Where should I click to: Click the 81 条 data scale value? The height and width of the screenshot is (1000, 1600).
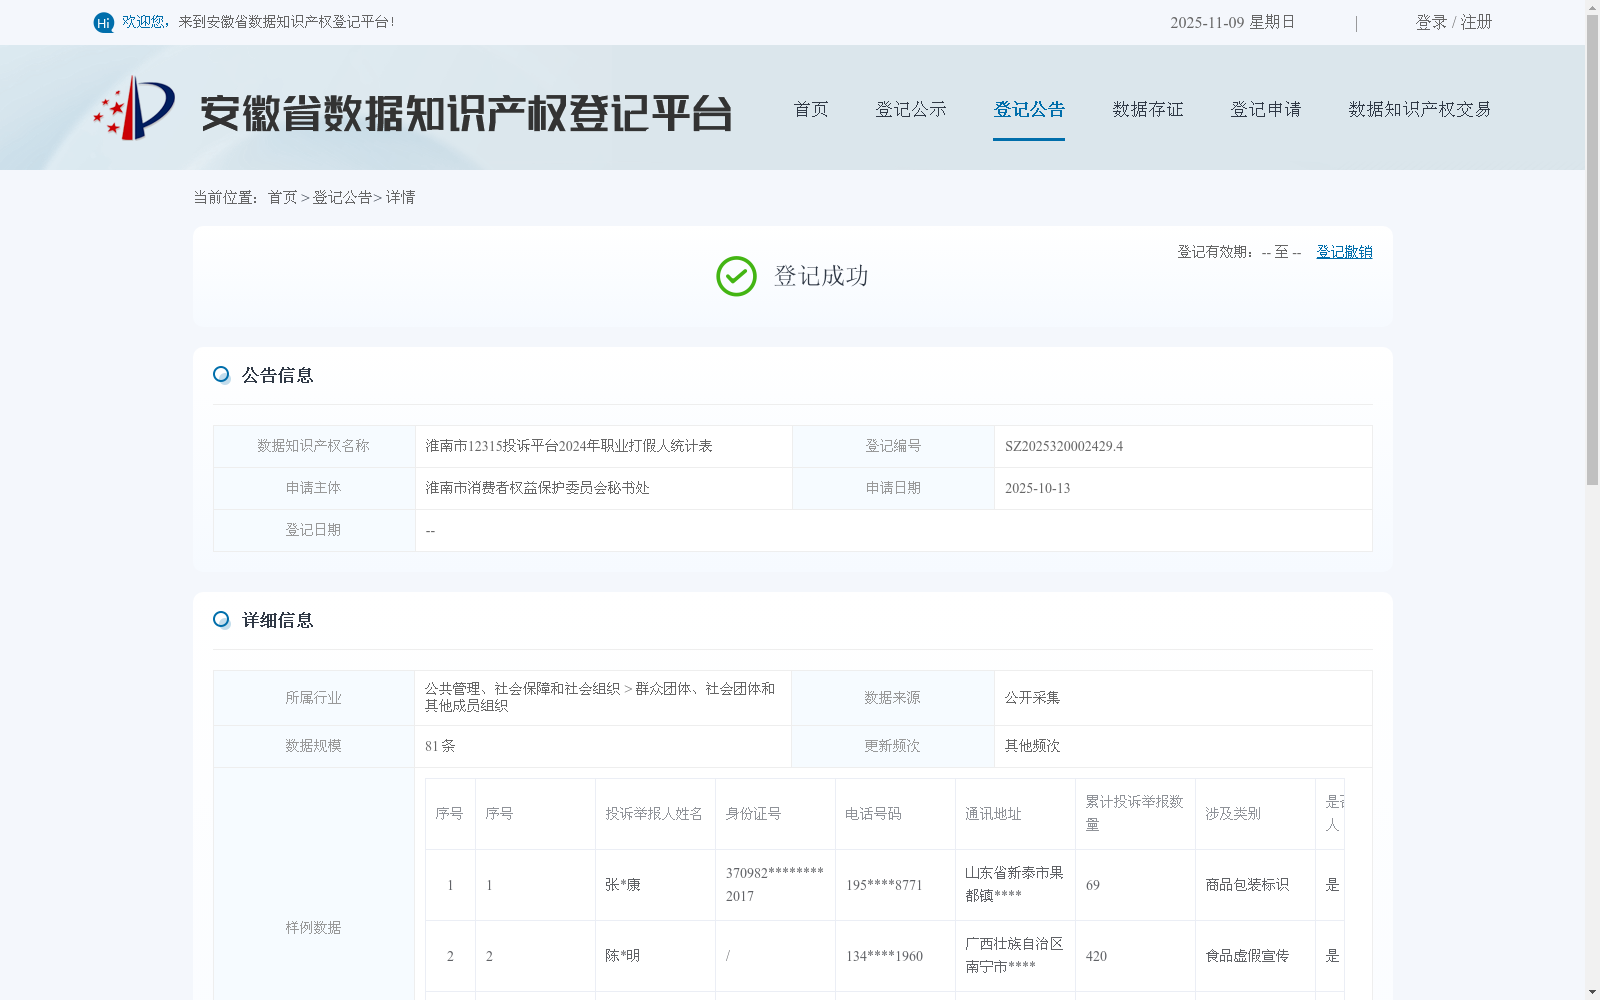(440, 746)
